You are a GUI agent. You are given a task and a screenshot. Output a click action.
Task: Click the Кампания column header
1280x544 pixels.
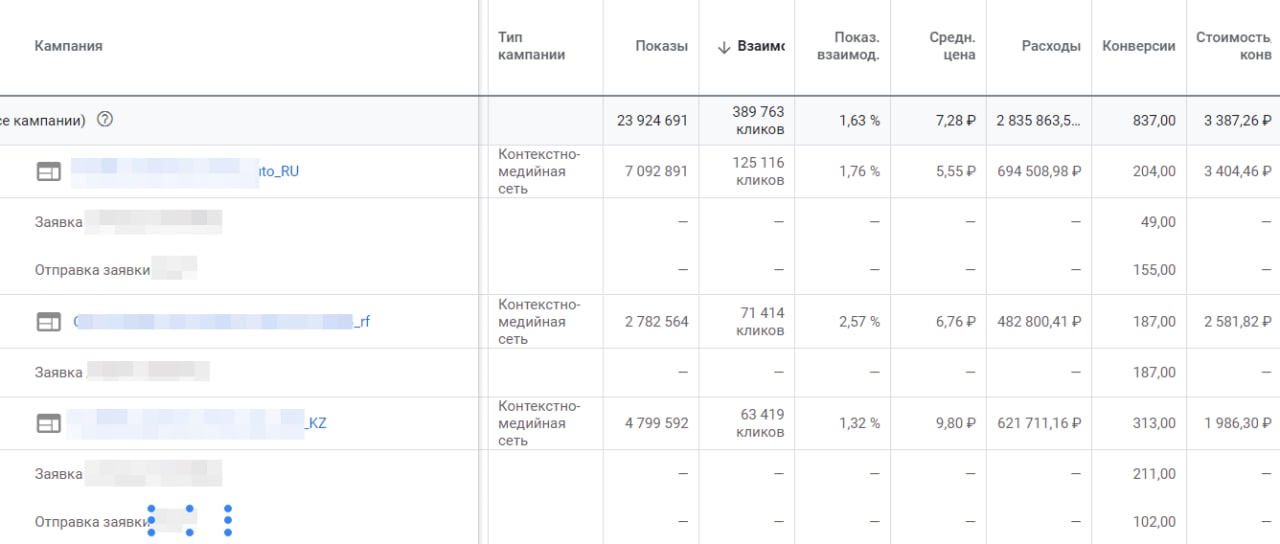click(x=68, y=46)
